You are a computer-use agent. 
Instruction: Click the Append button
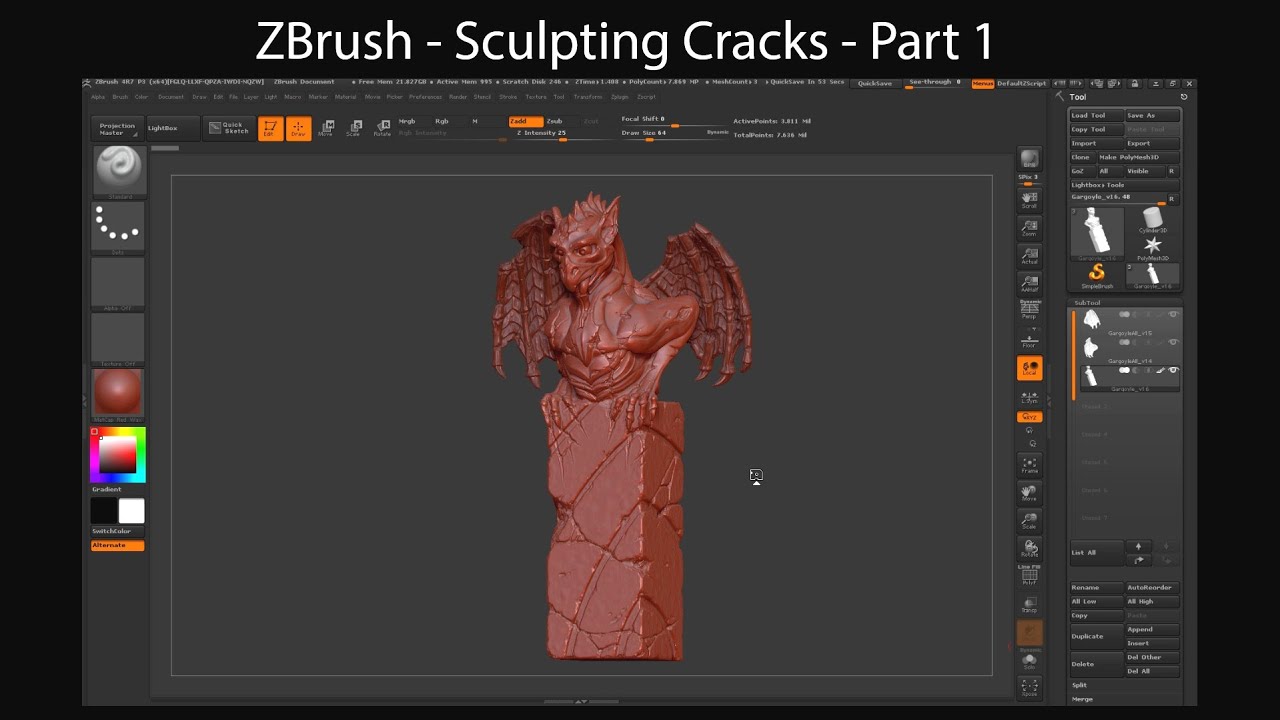[x=1153, y=629]
